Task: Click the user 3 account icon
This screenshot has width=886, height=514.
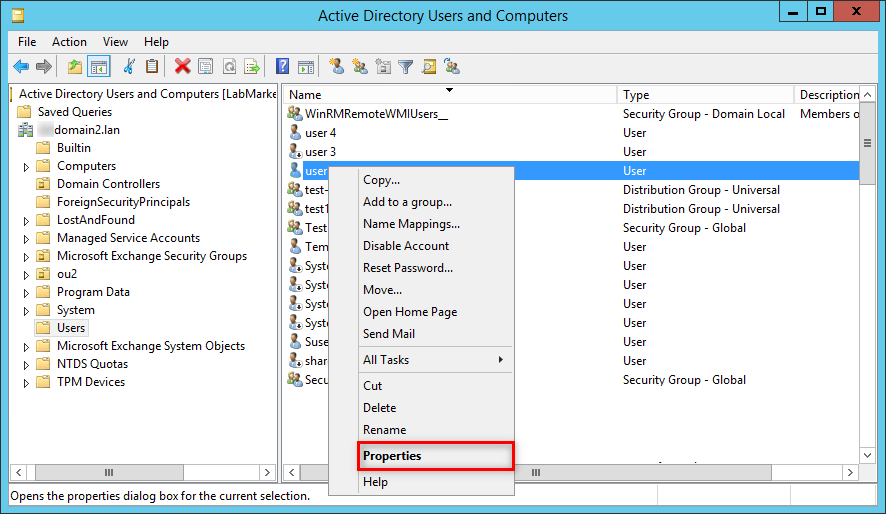Action: pos(295,151)
